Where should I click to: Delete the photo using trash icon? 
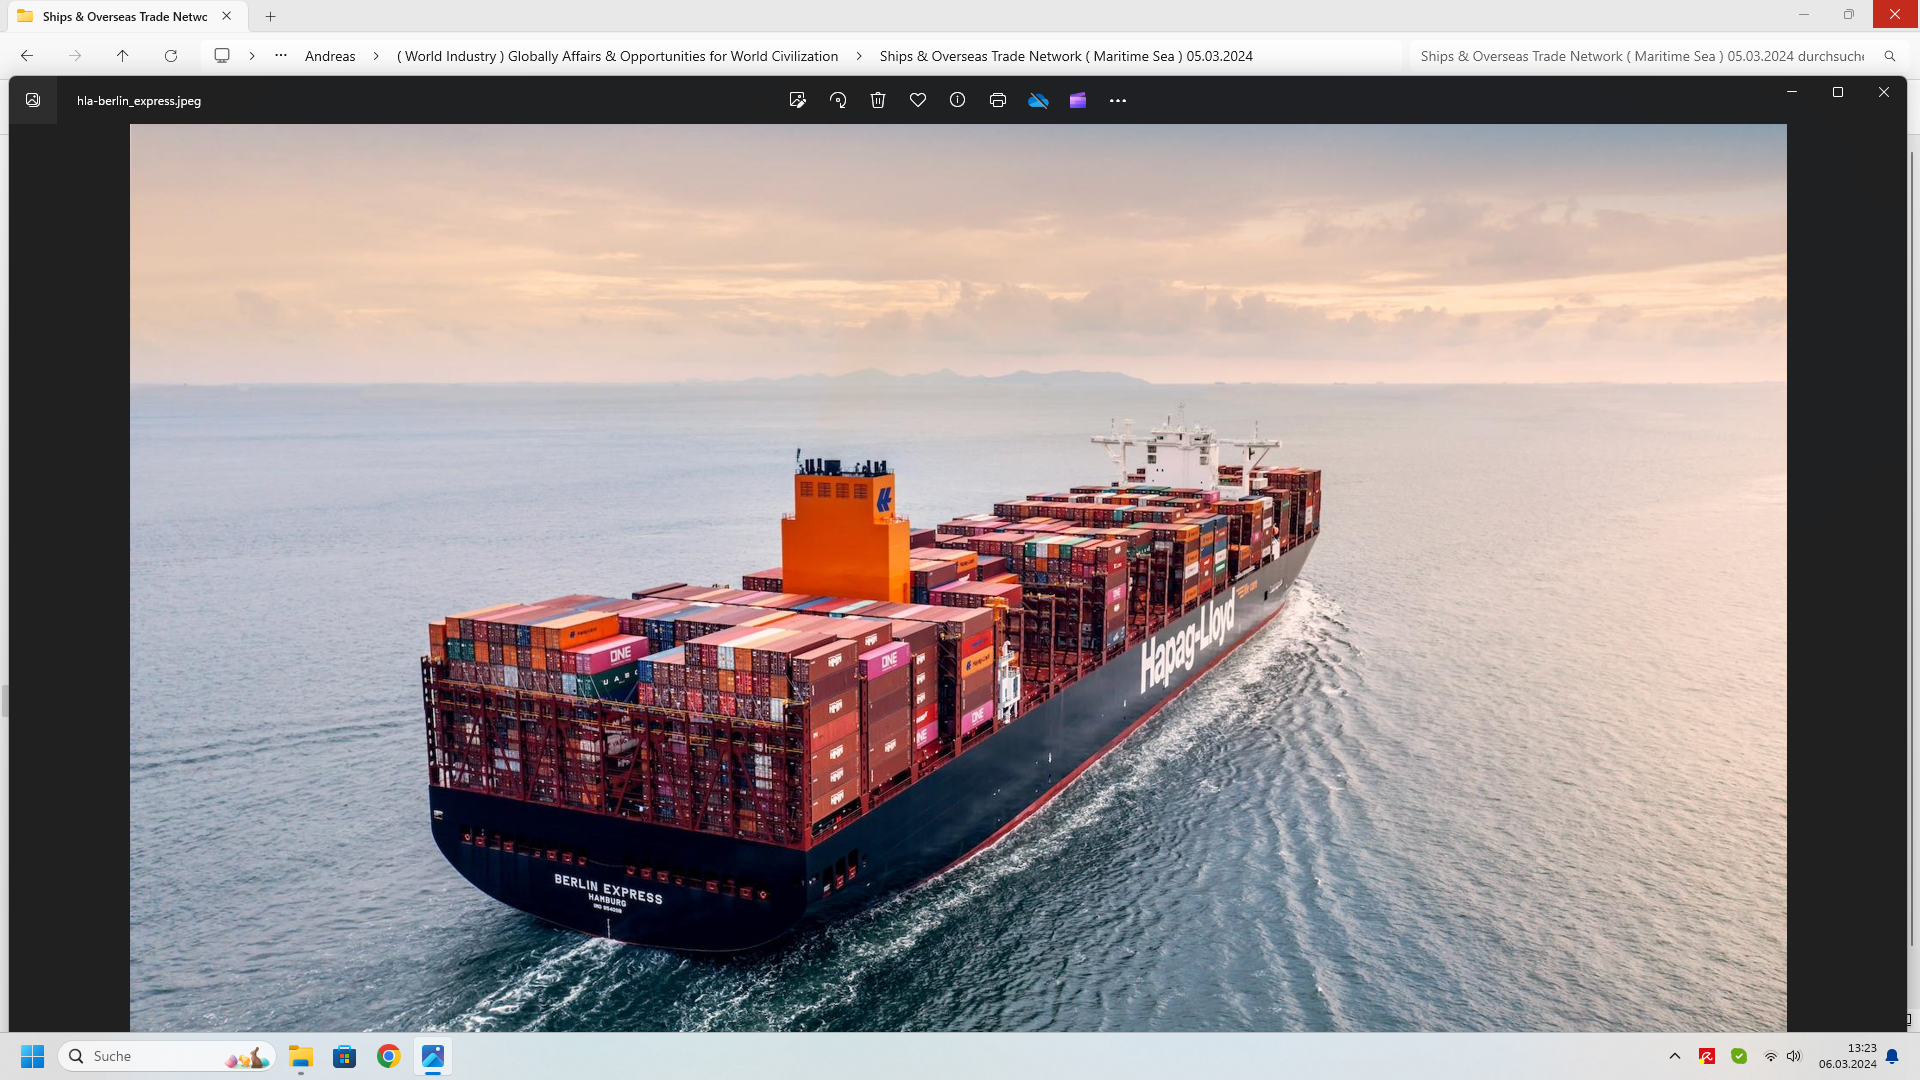pyautogui.click(x=878, y=100)
